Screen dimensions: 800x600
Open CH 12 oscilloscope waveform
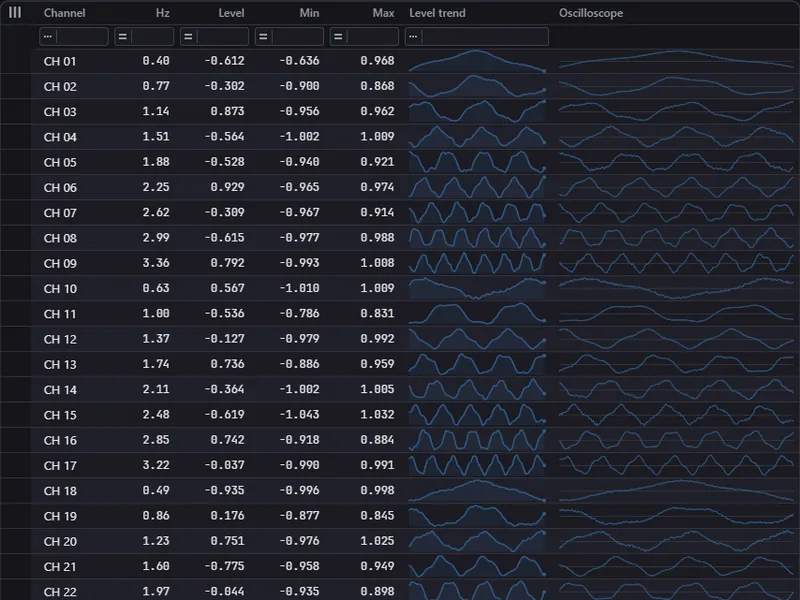click(x=677, y=339)
